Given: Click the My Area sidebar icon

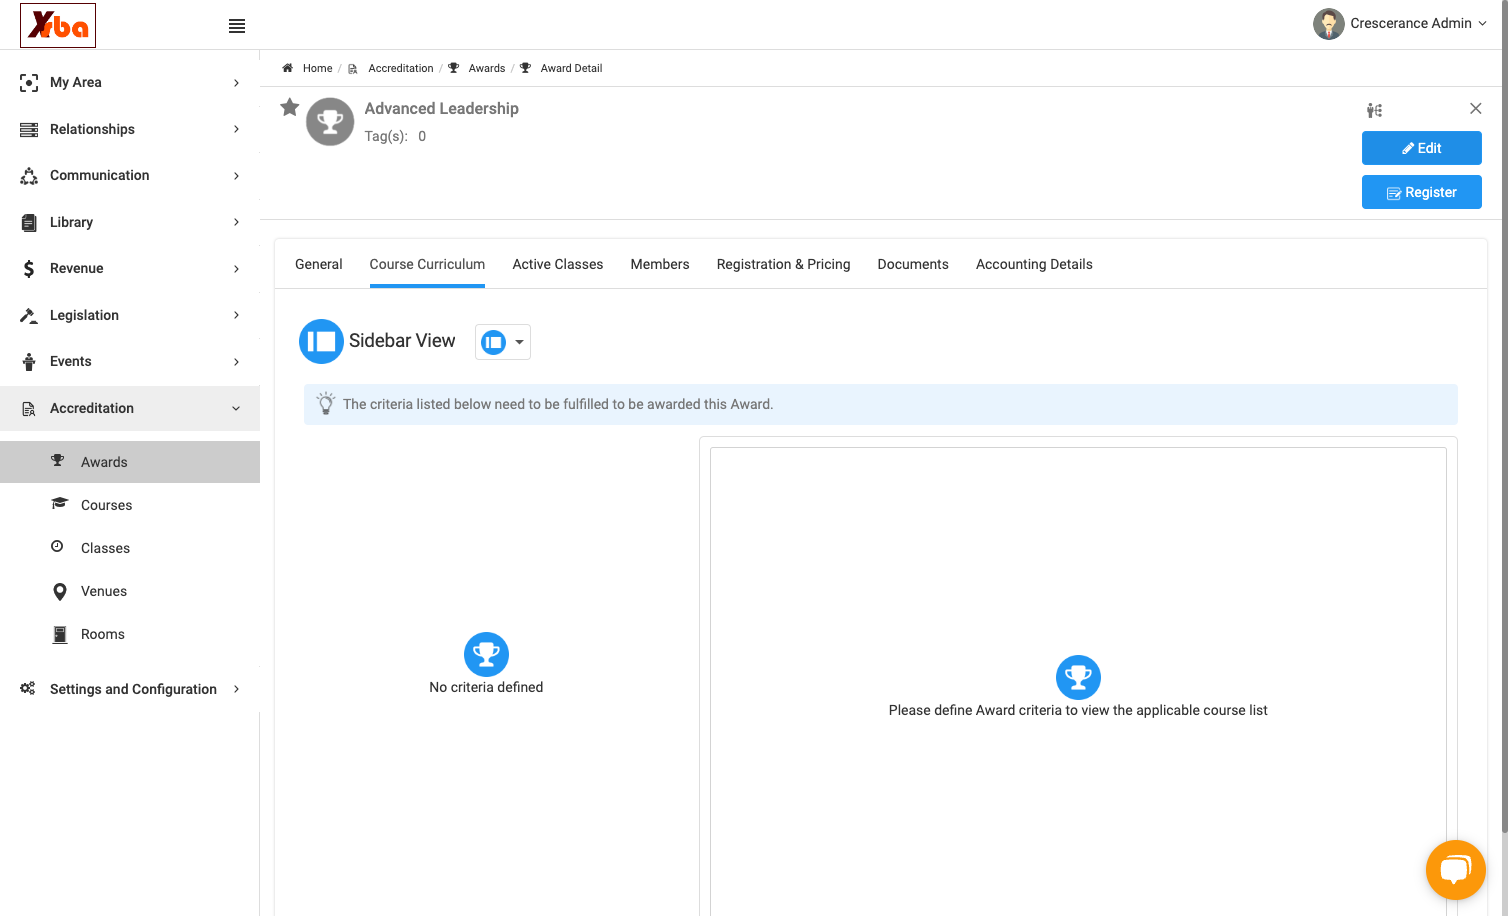Looking at the screenshot, I should click(29, 83).
